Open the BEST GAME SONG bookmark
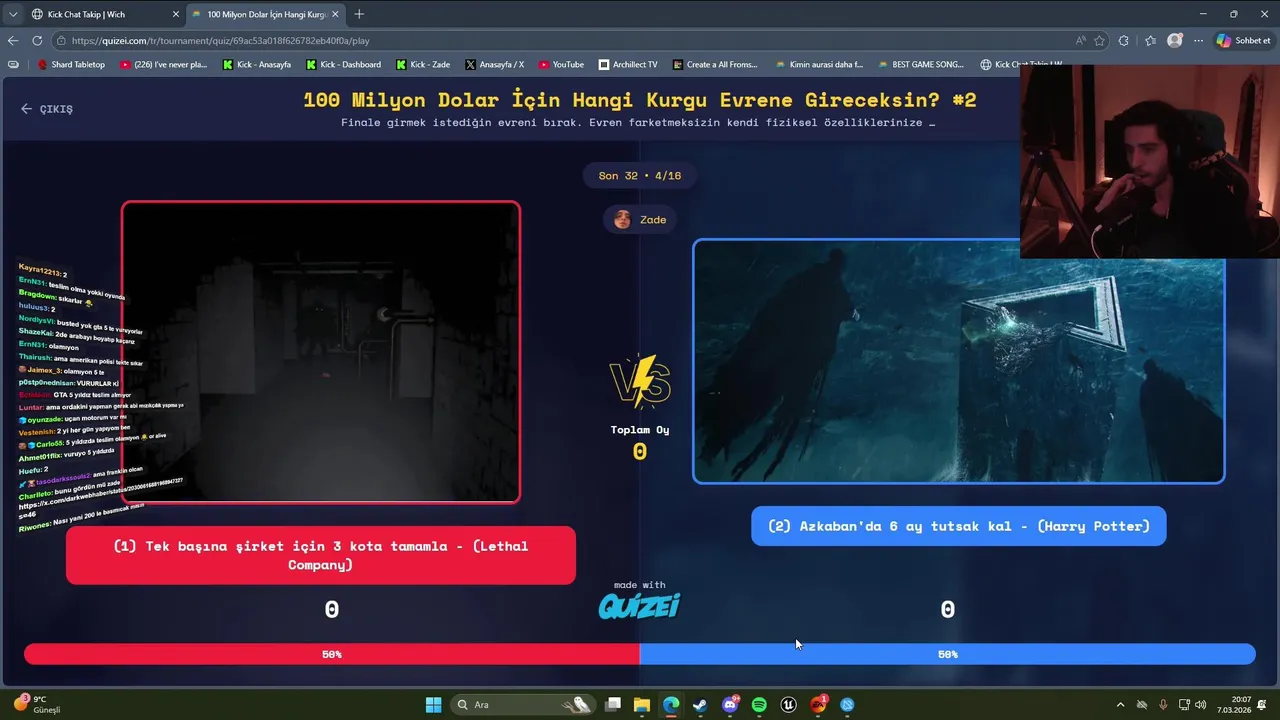Viewport: 1280px width, 720px height. (x=922, y=64)
